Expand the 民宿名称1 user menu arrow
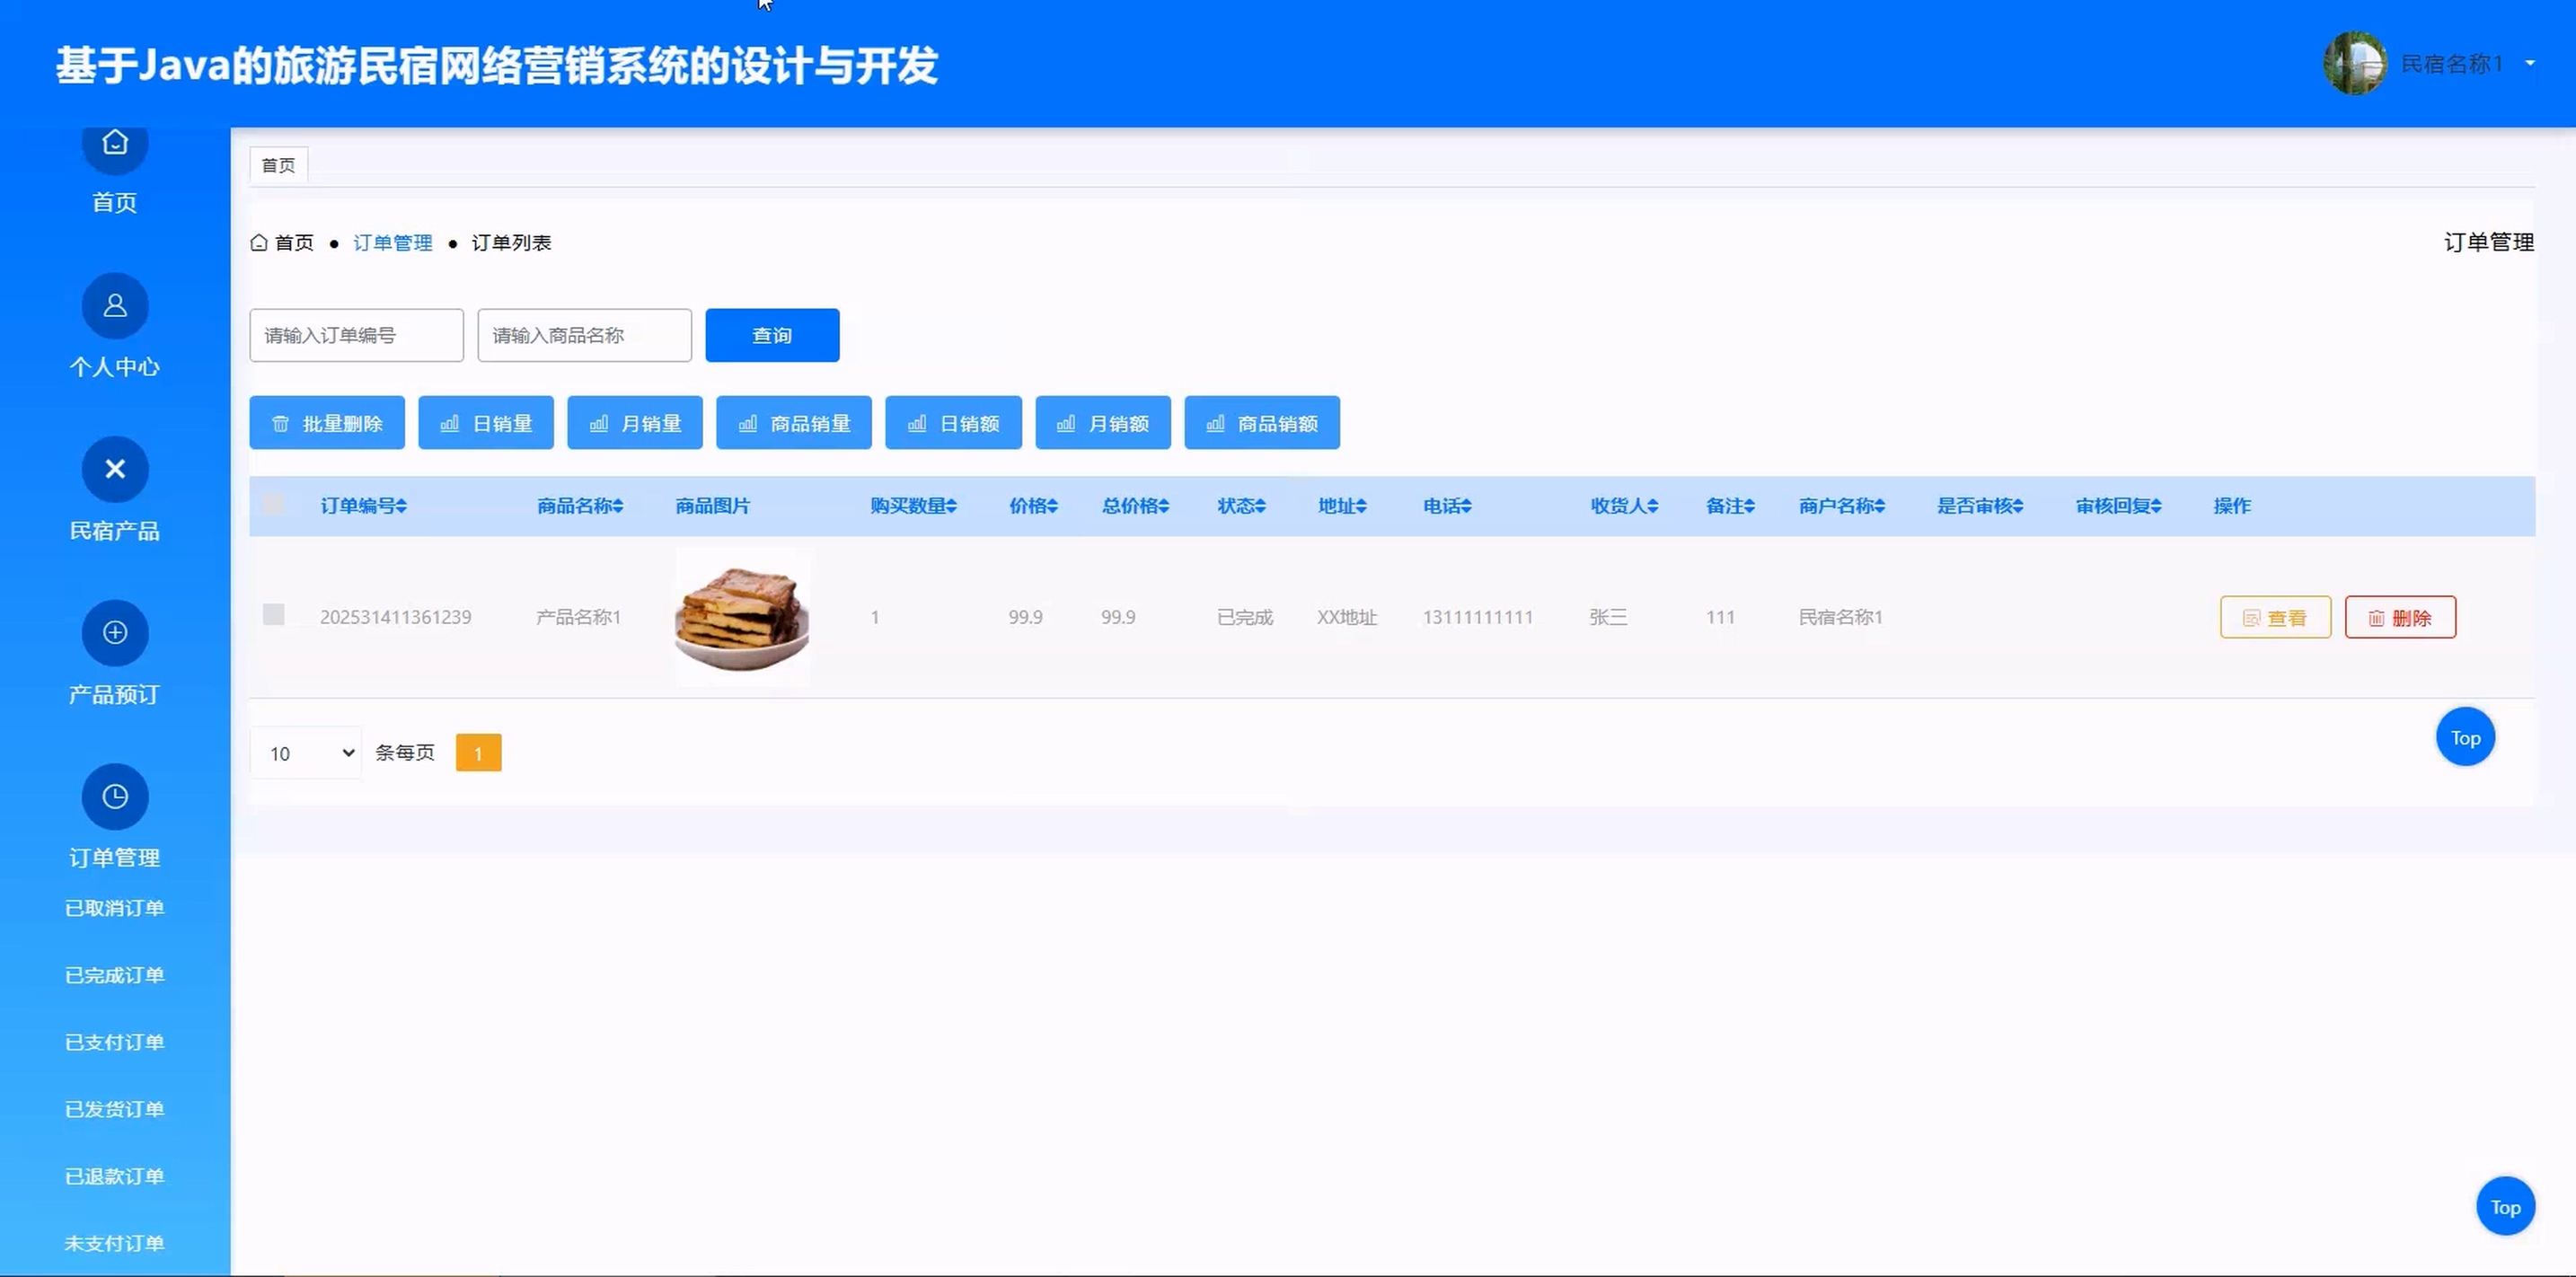This screenshot has width=2576, height=1277. (x=2530, y=64)
